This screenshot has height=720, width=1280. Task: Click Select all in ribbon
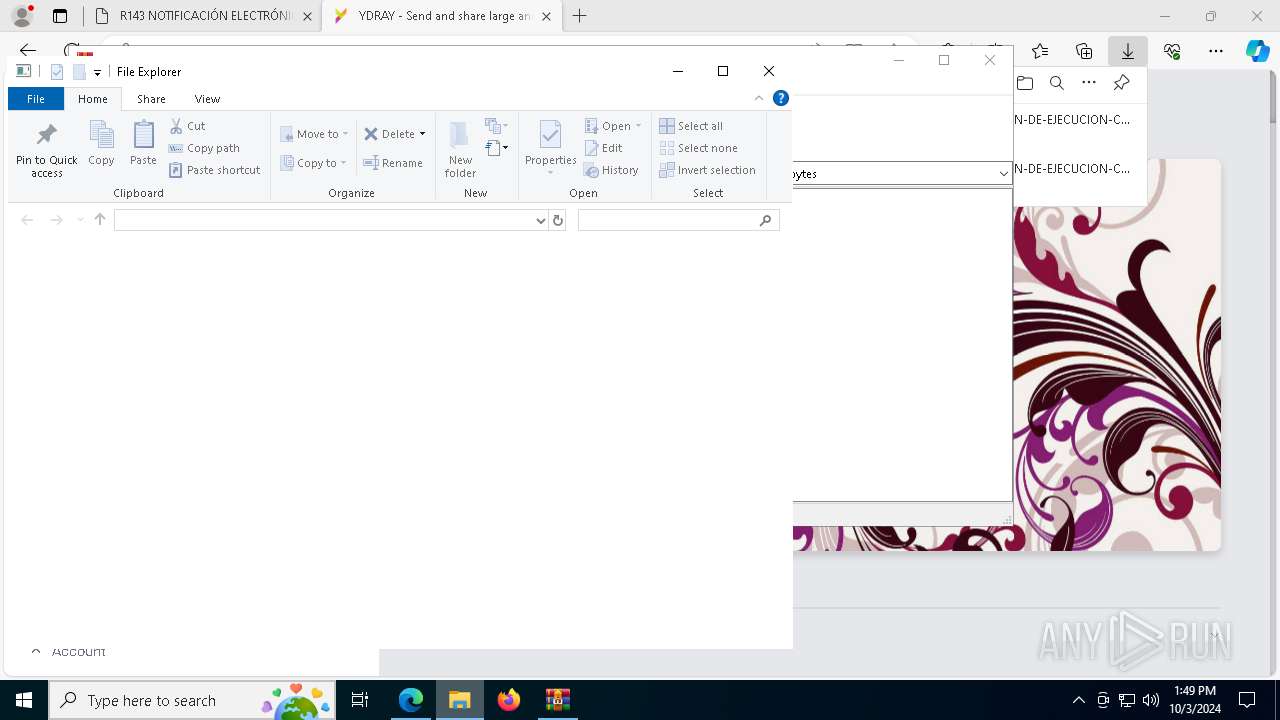click(691, 126)
